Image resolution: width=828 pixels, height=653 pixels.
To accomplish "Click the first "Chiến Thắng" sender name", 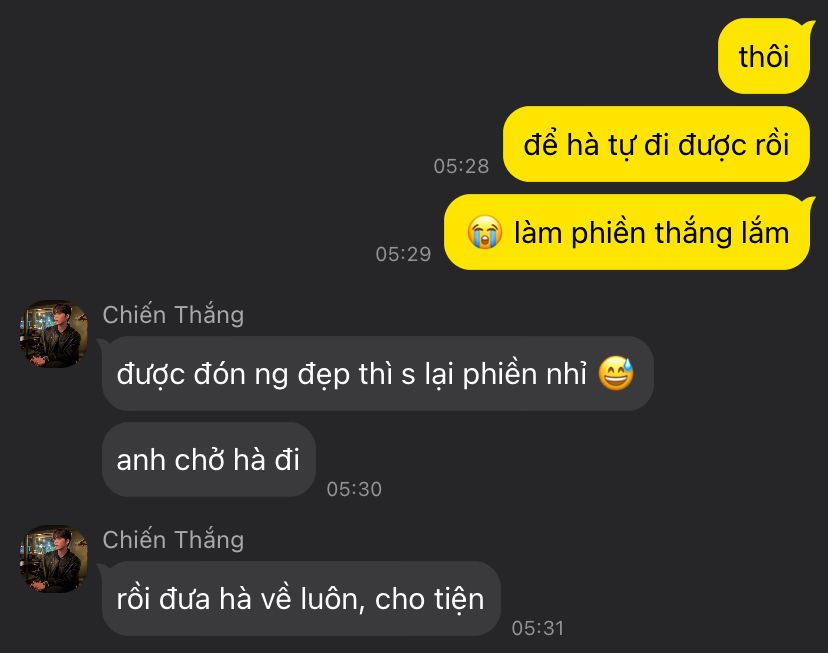I will click(x=173, y=315).
